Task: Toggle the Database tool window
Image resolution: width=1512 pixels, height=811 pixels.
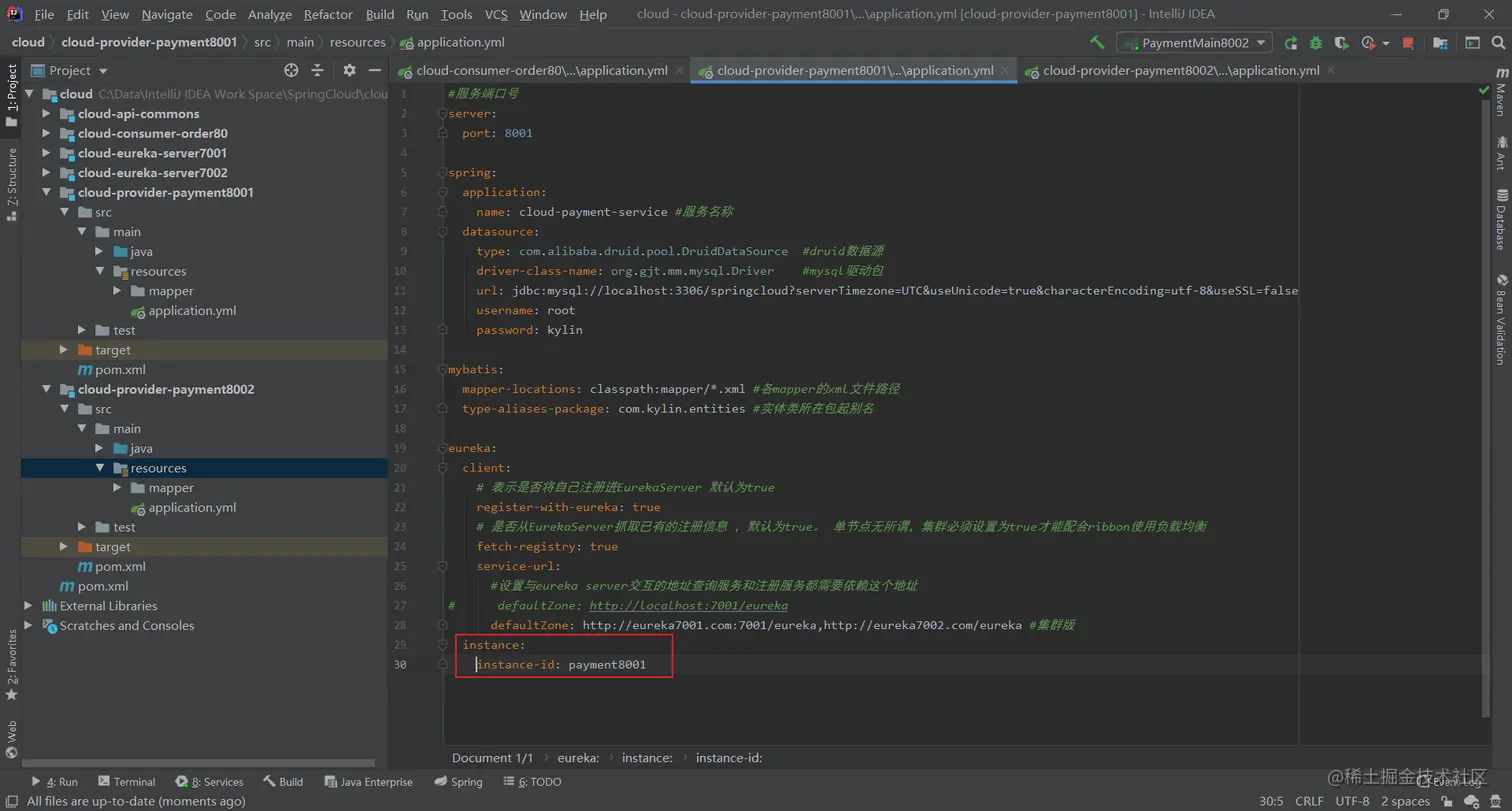Action: (x=1501, y=219)
